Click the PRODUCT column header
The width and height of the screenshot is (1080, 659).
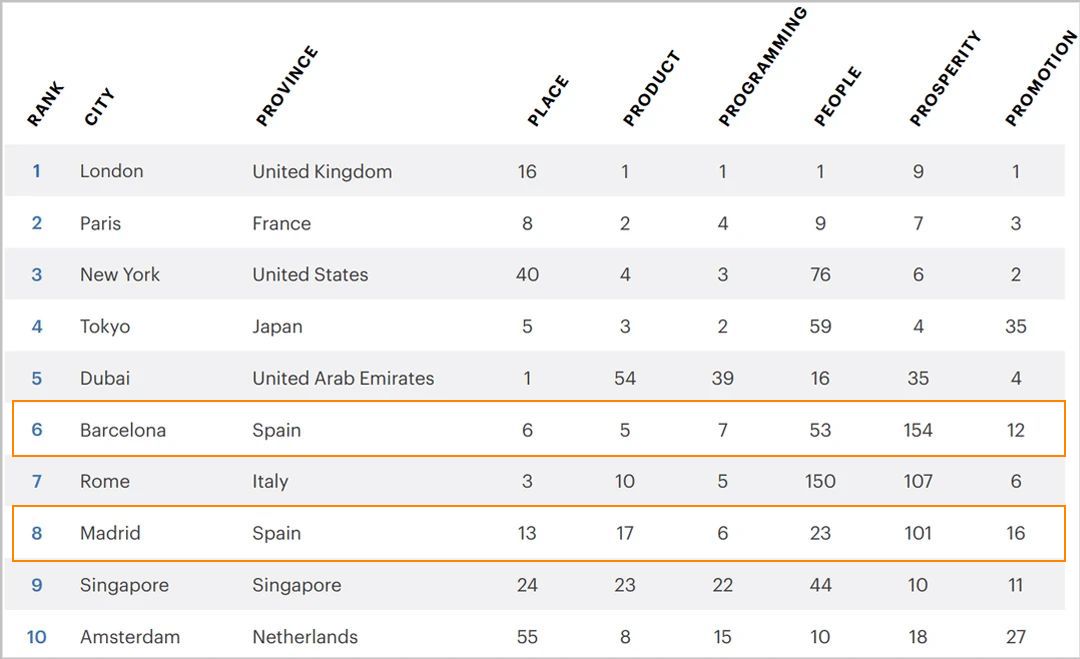coord(651,89)
